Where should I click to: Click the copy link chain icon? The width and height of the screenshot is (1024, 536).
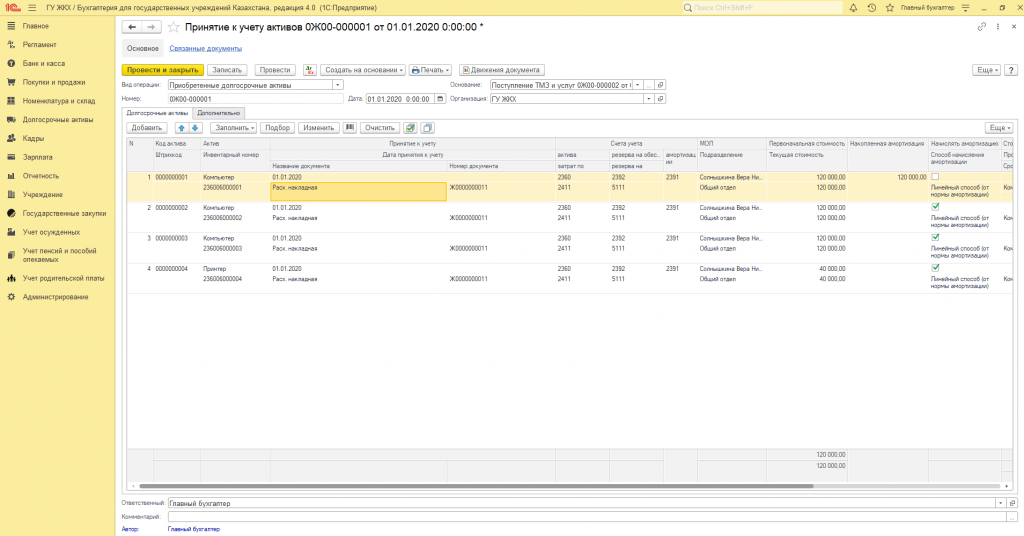tap(981, 27)
